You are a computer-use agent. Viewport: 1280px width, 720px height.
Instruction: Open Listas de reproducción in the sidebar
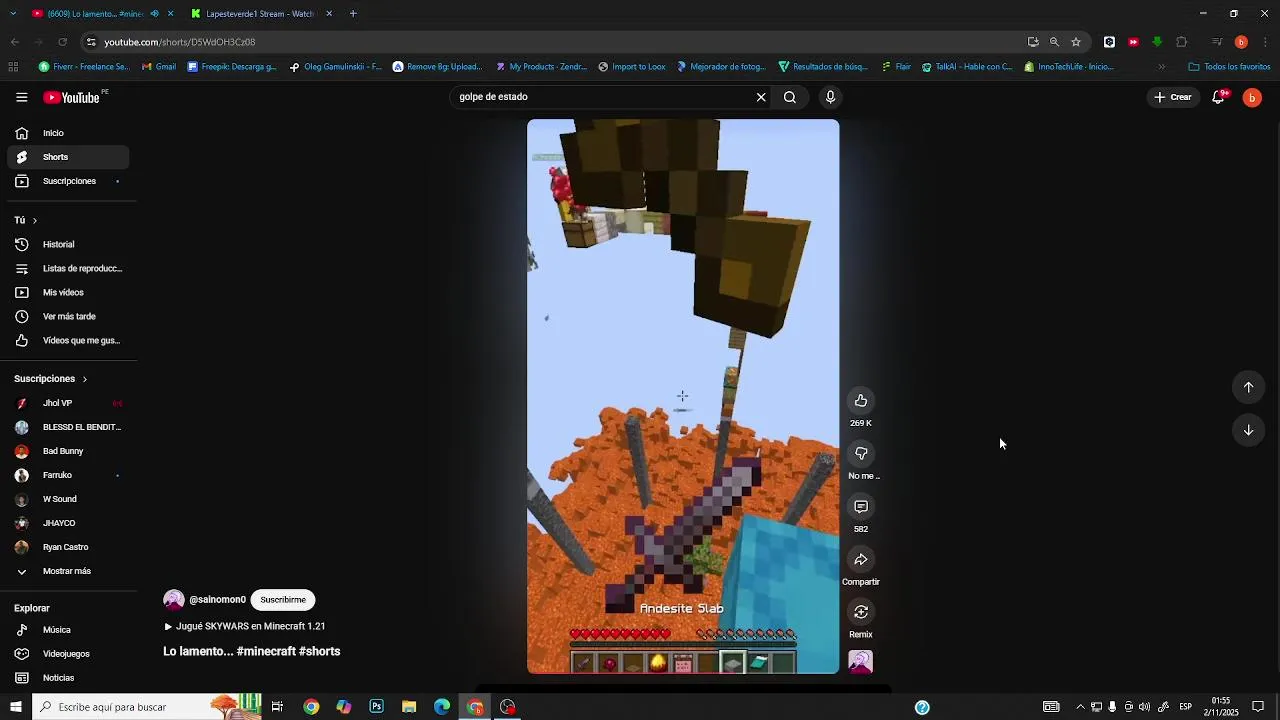[x=68, y=268]
